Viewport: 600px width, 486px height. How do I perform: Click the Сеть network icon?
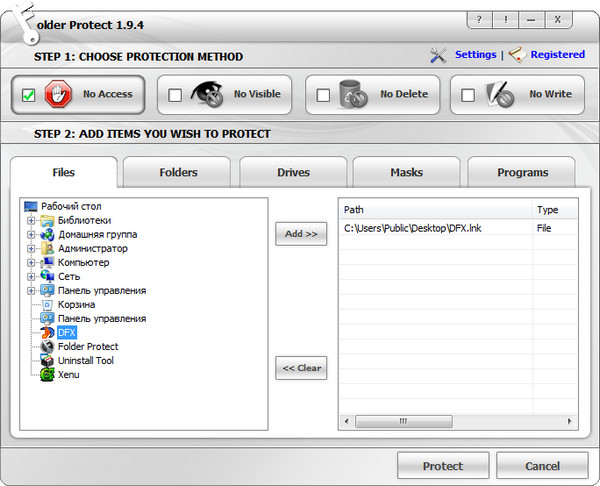[47, 276]
